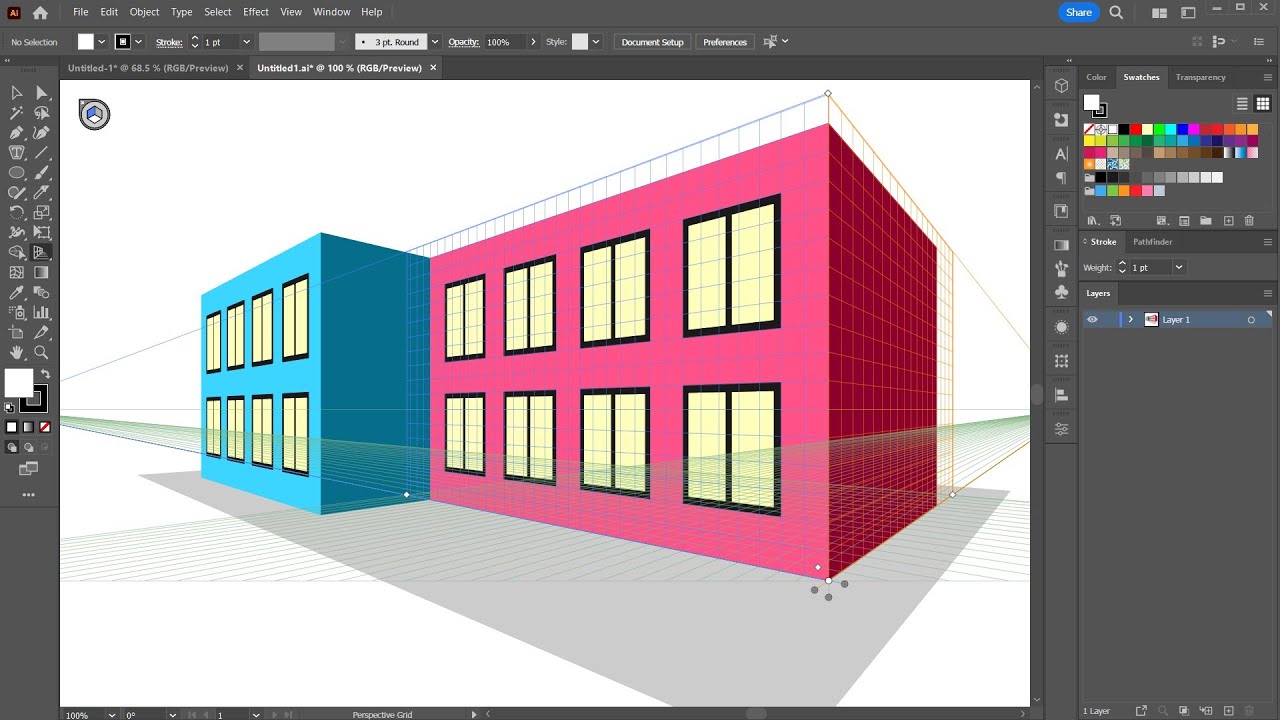Select the Direct Selection tool
Viewport: 1280px width, 720px height.
pos(41,92)
